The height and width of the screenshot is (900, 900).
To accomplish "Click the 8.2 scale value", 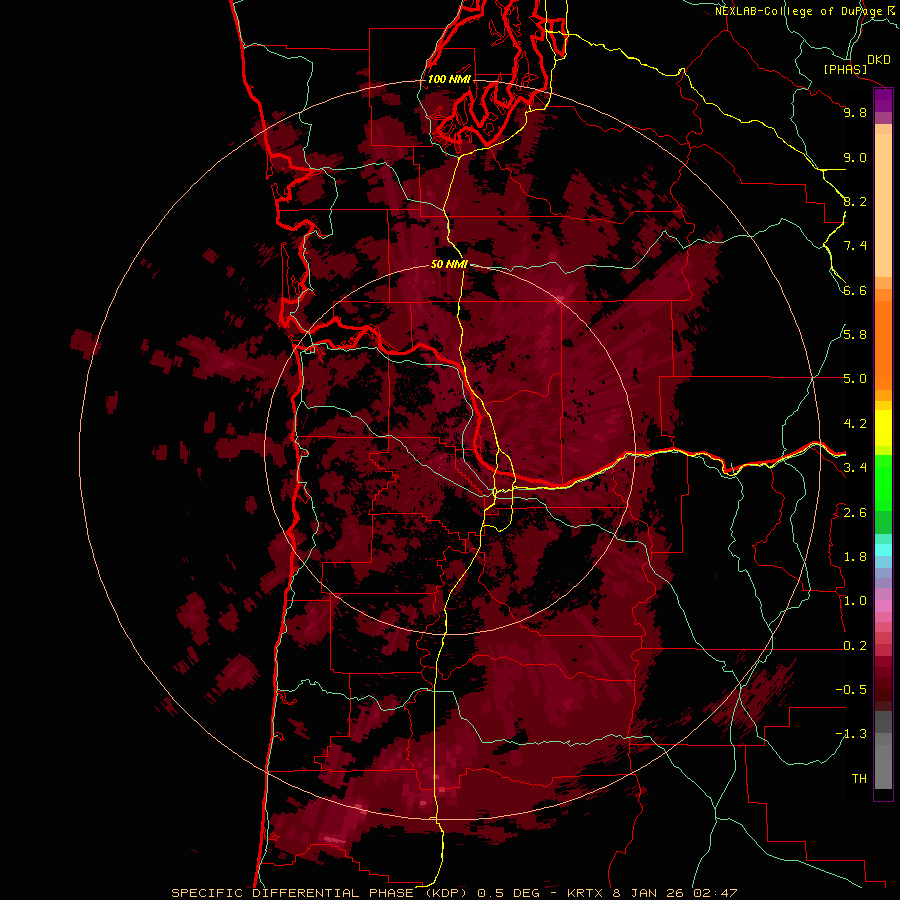I will pos(855,201).
